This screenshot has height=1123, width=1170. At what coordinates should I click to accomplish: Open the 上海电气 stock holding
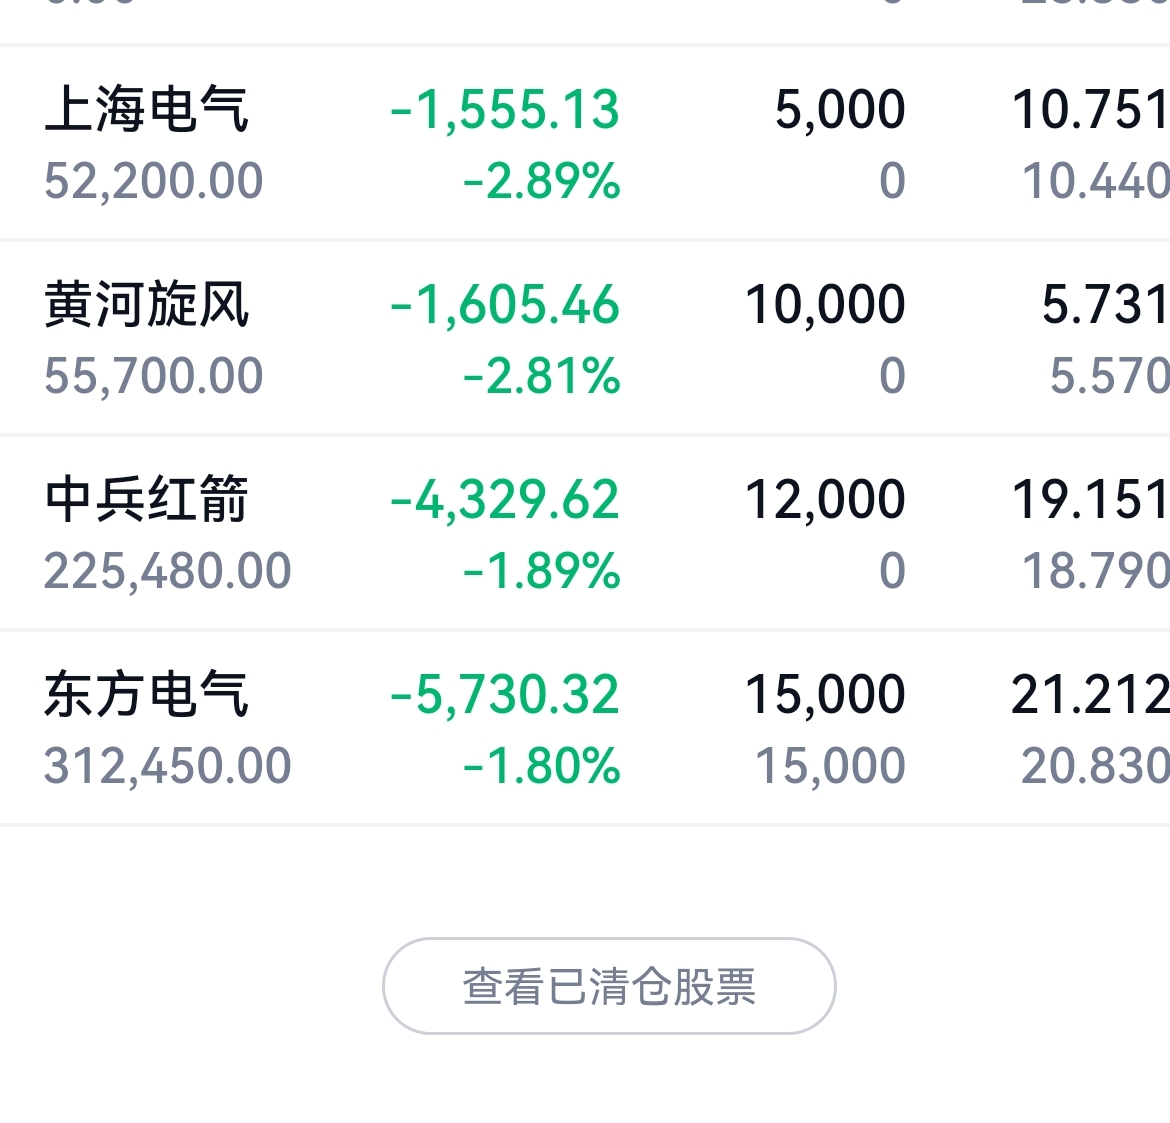(x=147, y=109)
